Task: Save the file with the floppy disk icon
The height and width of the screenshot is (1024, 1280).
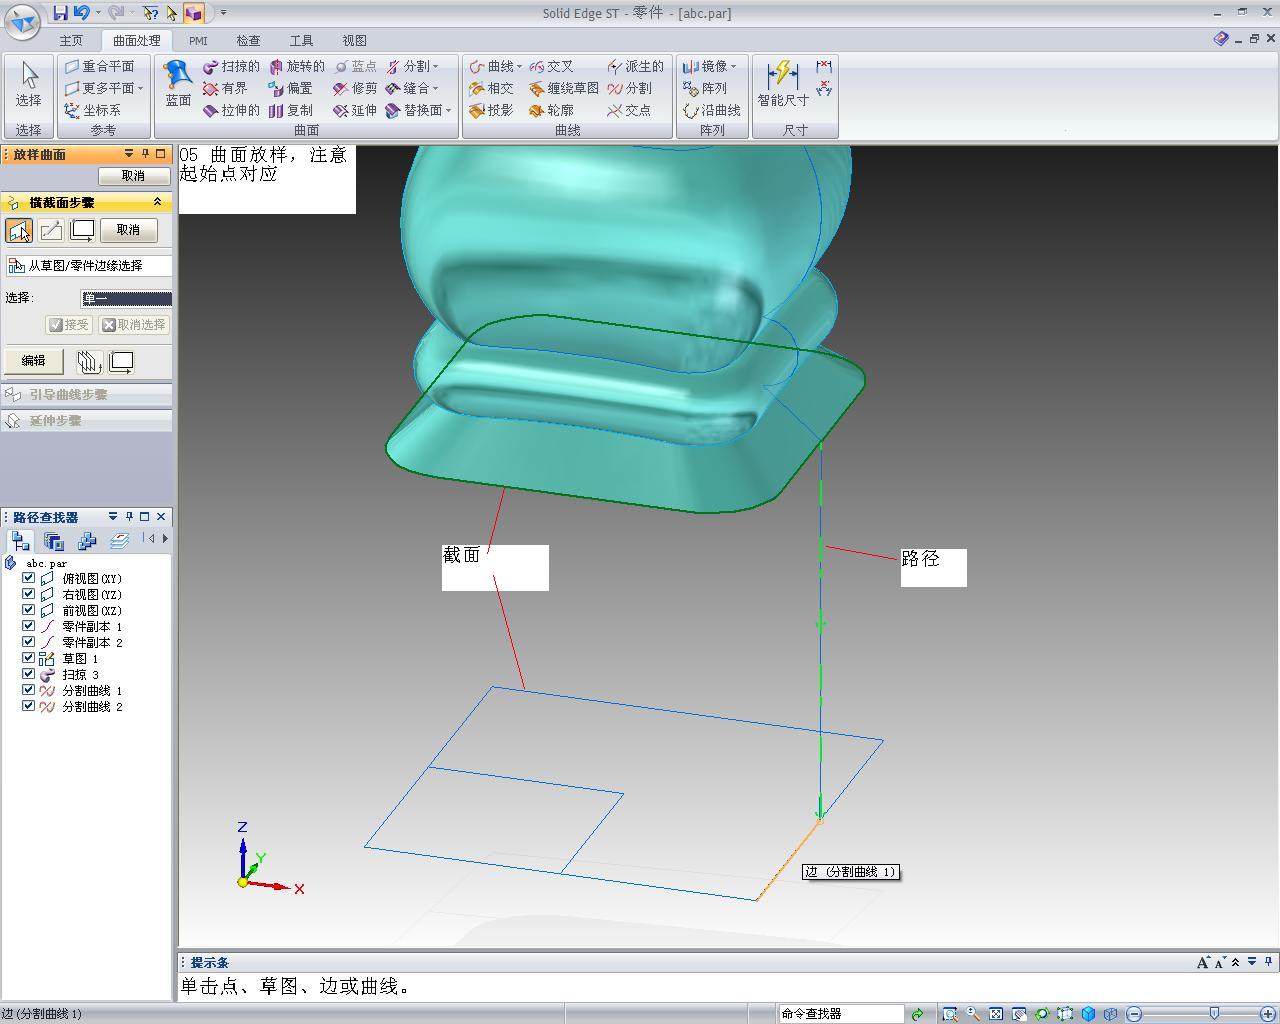Action: [x=60, y=13]
